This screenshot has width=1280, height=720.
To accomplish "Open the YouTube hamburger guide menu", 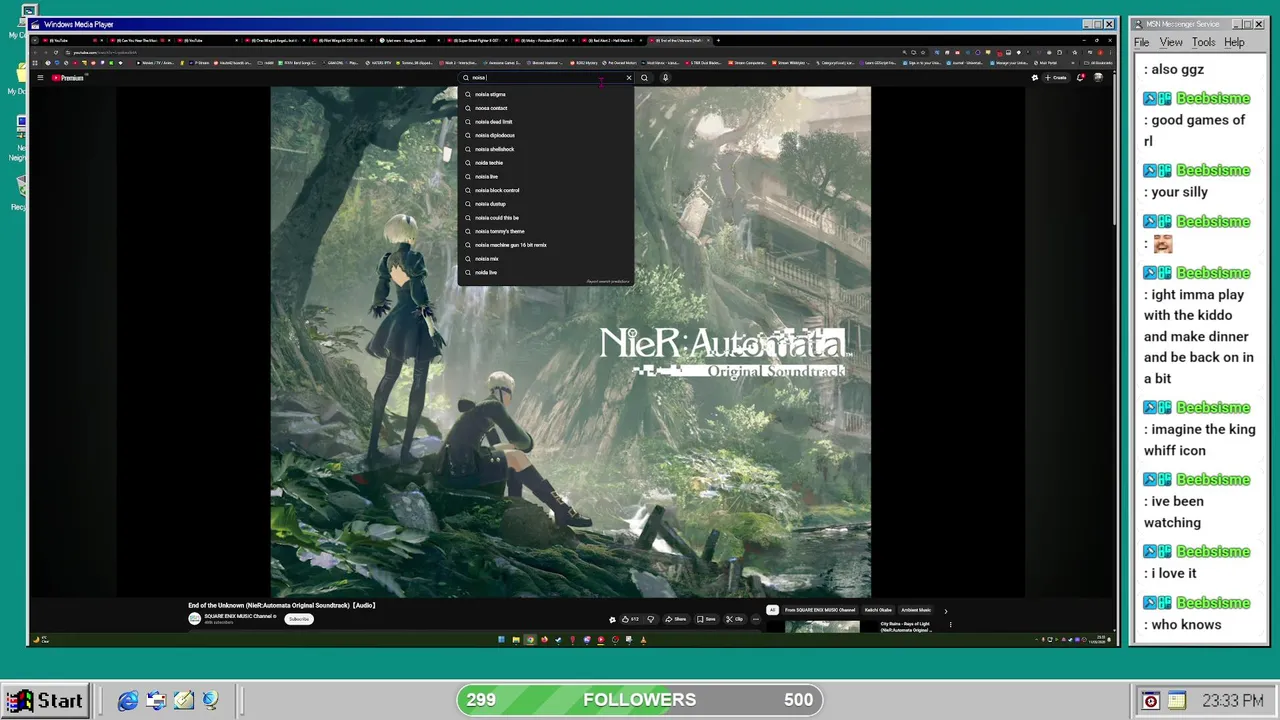I will (40, 77).
